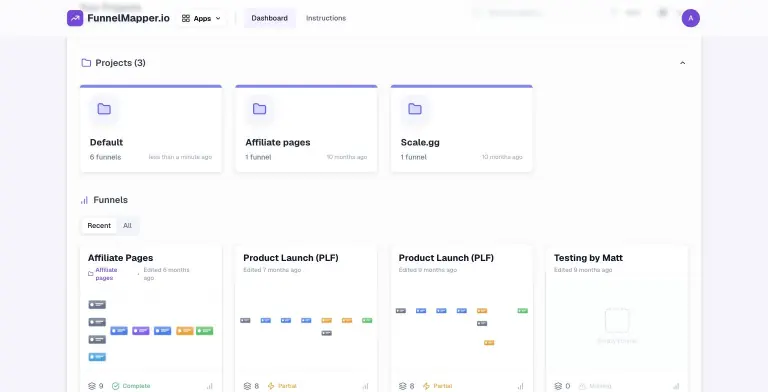Click the "6 funnels" text on the Default card
This screenshot has height=392, width=768.
pyautogui.click(x=105, y=157)
